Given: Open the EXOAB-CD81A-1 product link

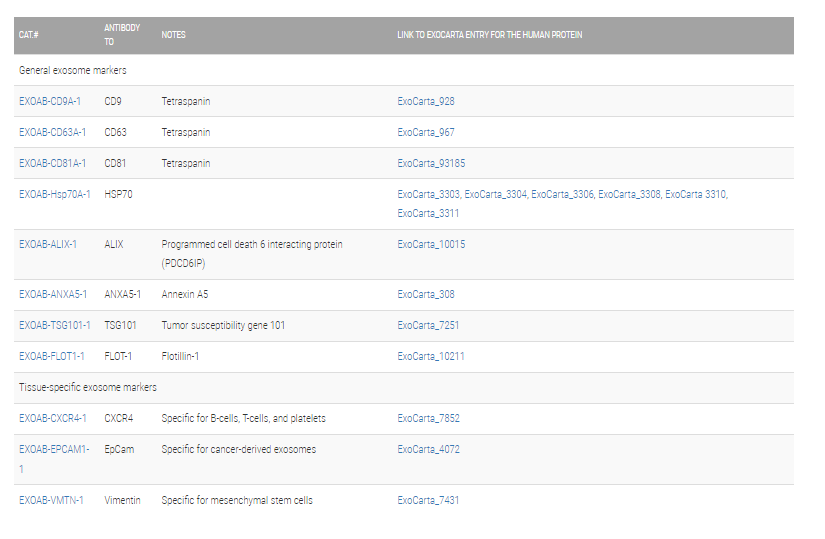Looking at the screenshot, I should tap(52, 163).
